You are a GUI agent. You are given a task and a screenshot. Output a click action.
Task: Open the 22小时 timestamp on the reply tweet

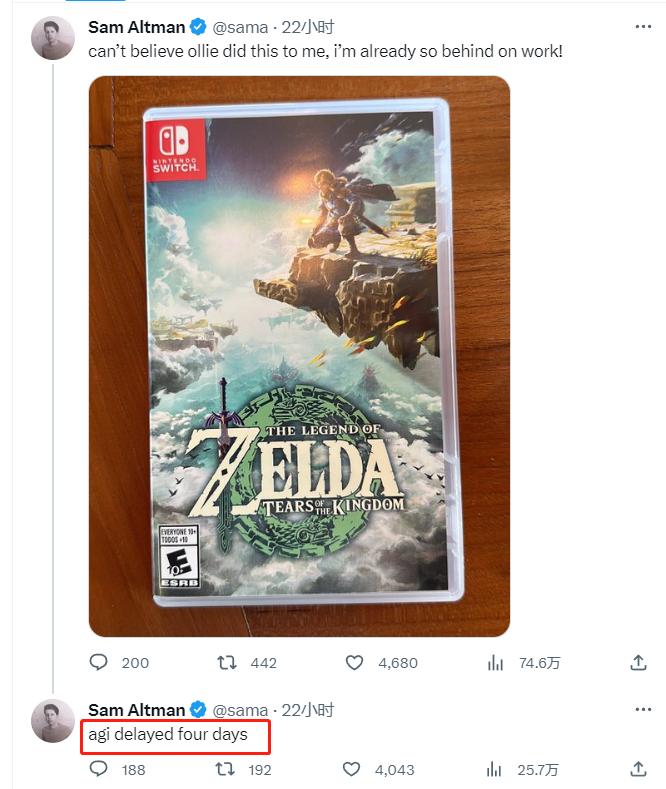tap(307, 710)
